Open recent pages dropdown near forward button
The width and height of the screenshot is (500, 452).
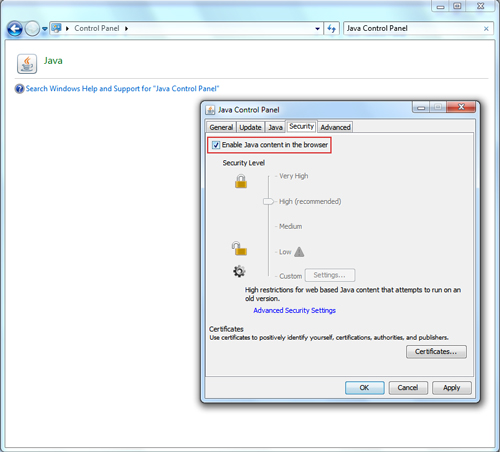click(45, 29)
